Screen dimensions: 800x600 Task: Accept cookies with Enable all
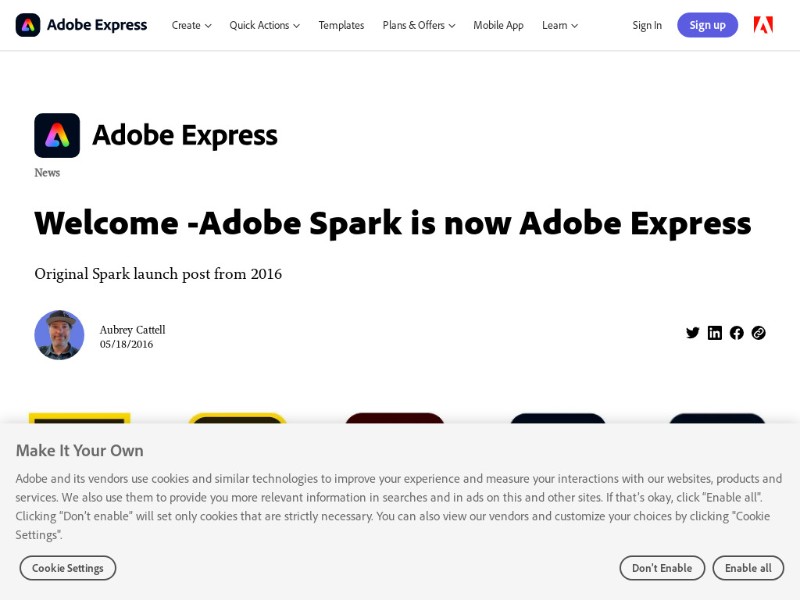click(x=748, y=568)
